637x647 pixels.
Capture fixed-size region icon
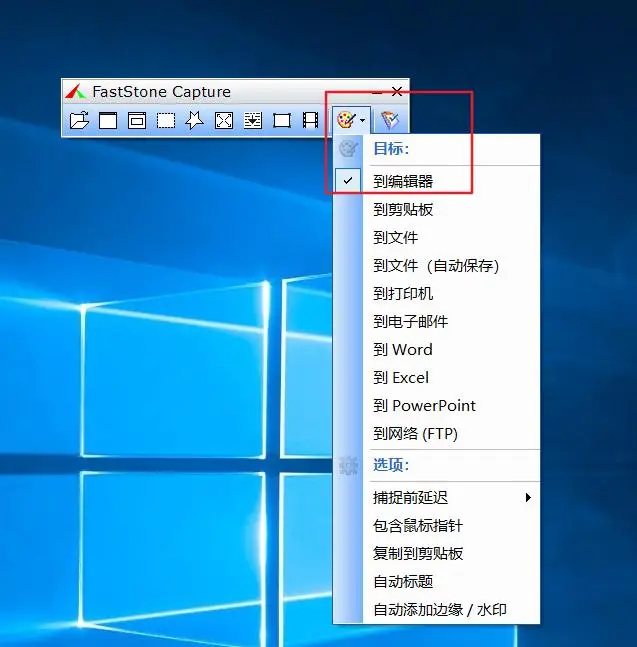282,120
